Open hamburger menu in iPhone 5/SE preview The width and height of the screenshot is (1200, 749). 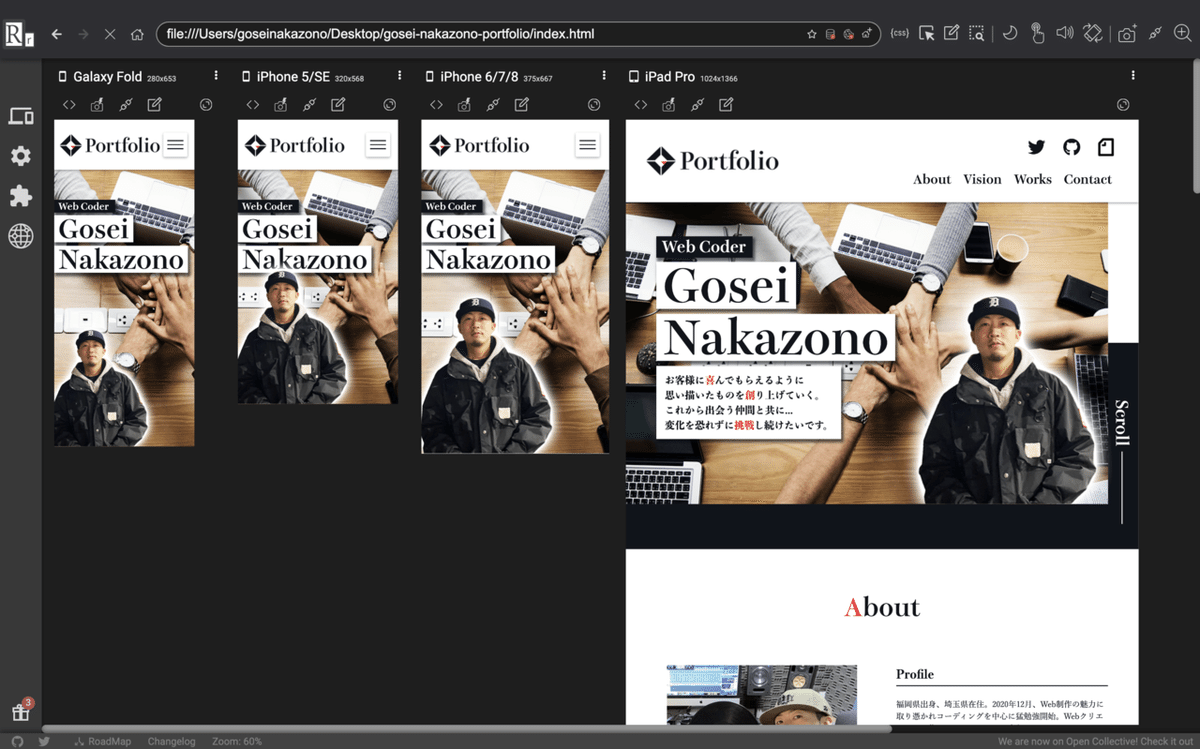tap(378, 145)
